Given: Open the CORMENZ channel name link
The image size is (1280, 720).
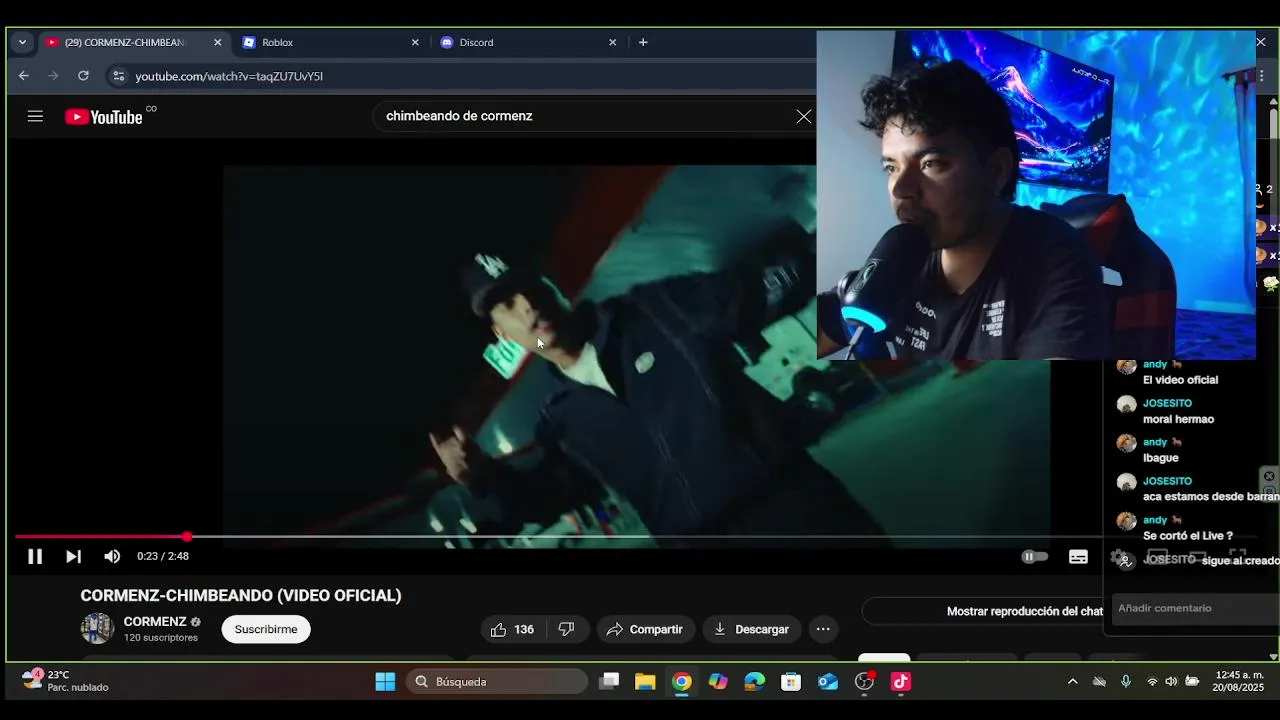Looking at the screenshot, I should click(x=155, y=621).
